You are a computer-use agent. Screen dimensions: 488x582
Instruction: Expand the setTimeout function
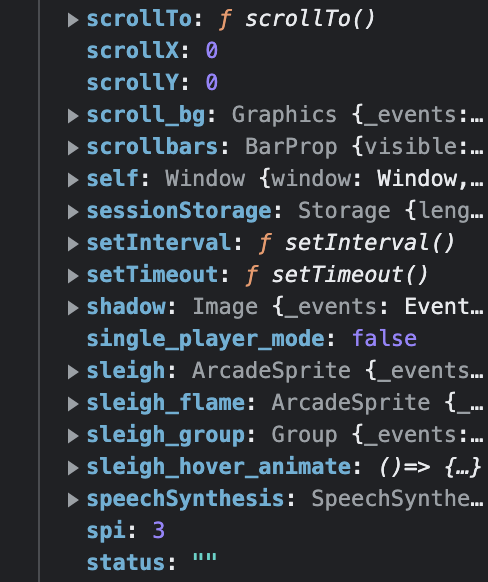pyautogui.click(x=73, y=275)
